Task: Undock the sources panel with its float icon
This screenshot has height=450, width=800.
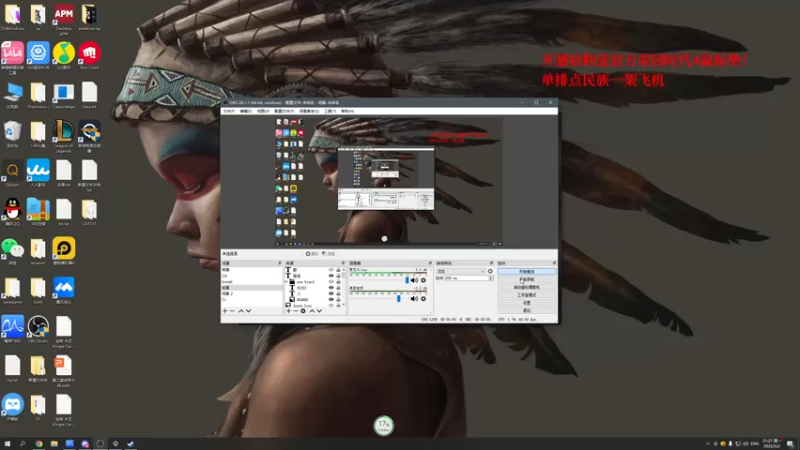Action: click(x=343, y=263)
